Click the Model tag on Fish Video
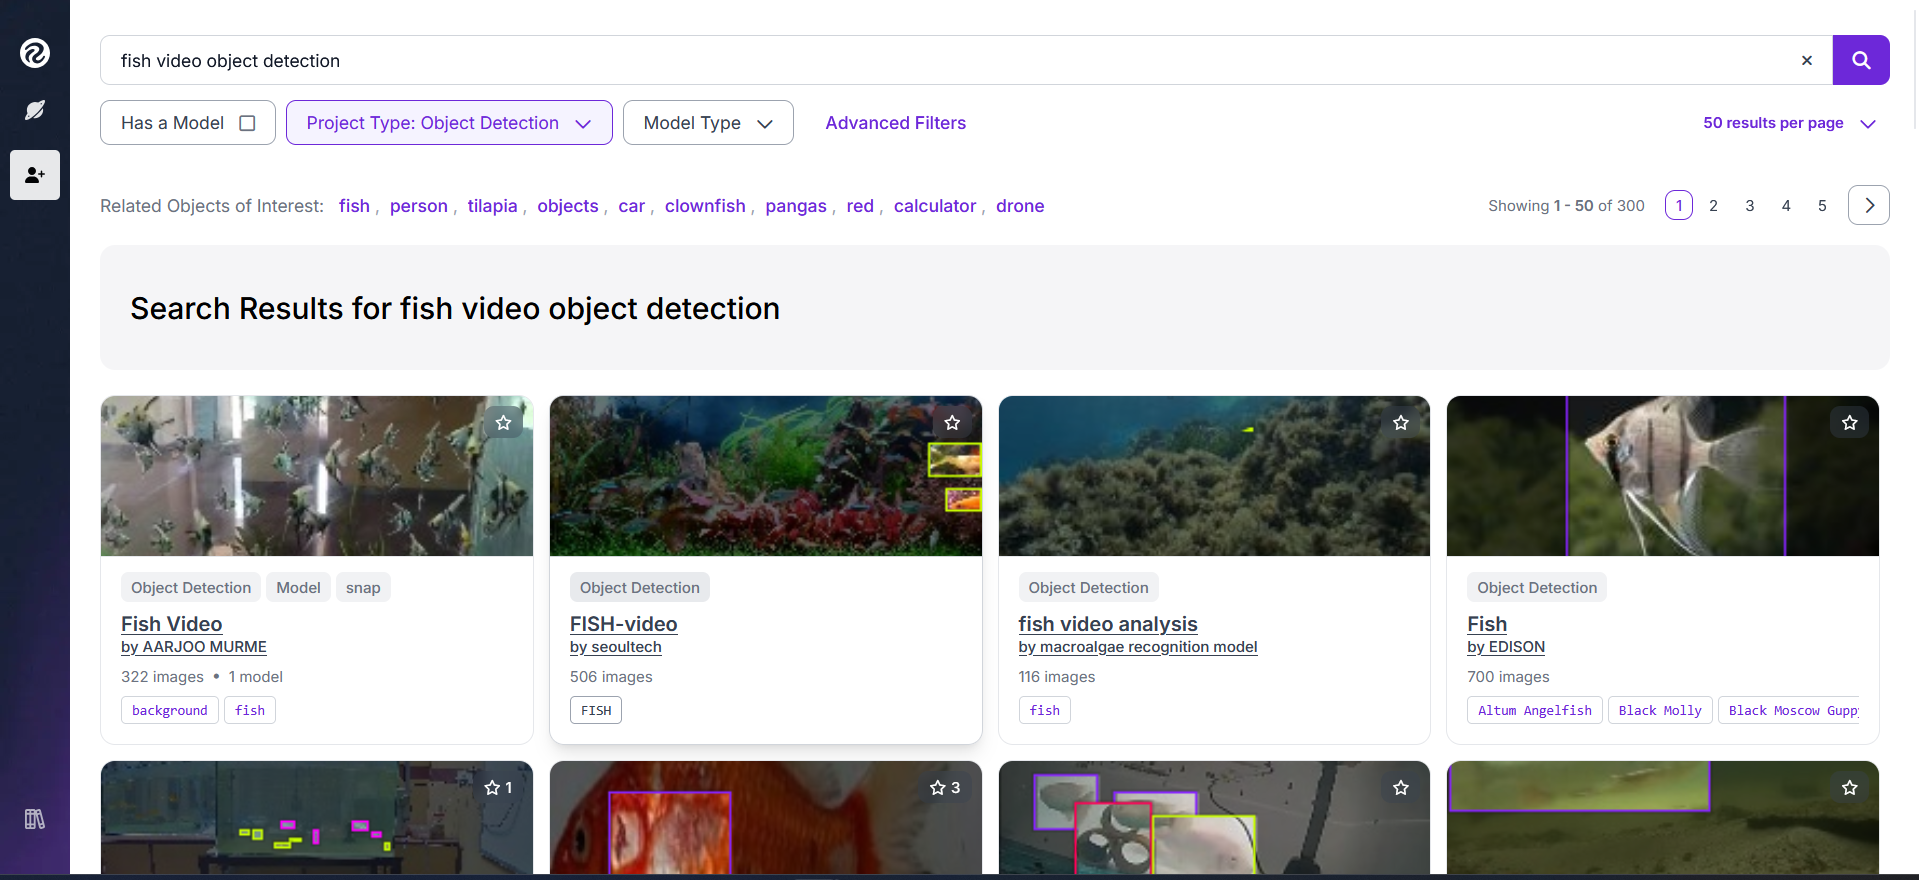 [x=298, y=587]
